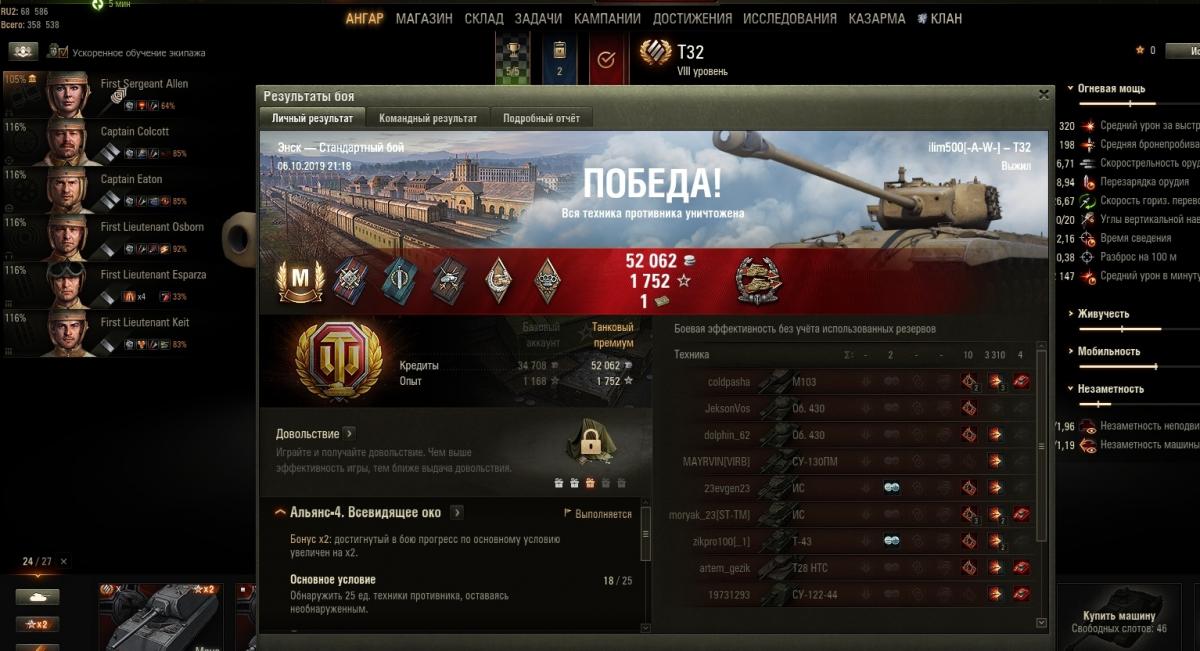Click the platoon medal on the red banner

coord(758,280)
